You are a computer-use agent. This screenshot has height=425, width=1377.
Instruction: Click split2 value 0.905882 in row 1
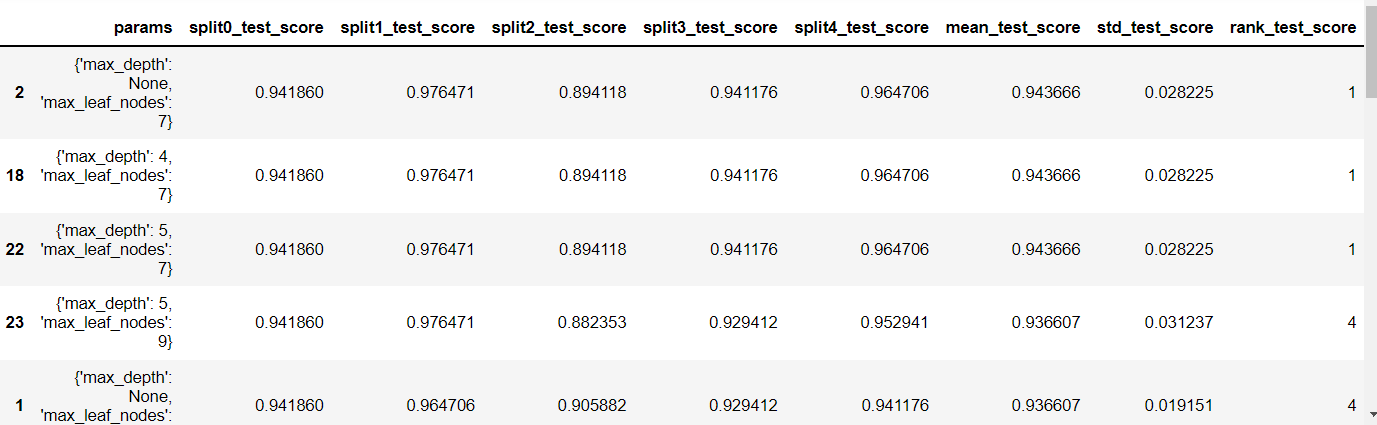tap(593, 405)
